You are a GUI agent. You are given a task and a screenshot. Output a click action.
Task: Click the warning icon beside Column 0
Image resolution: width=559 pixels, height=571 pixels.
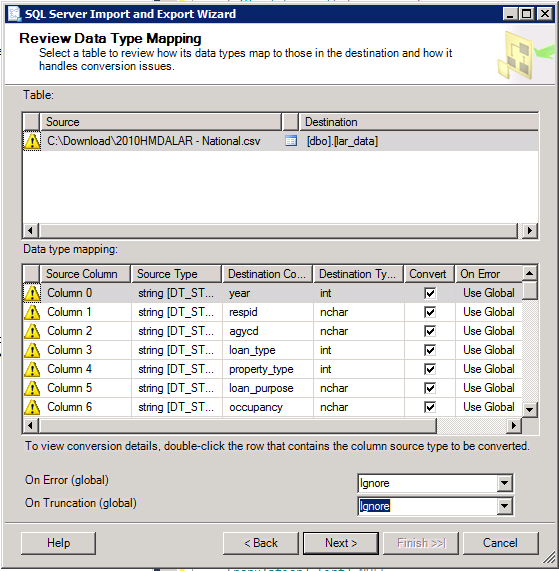click(32, 293)
